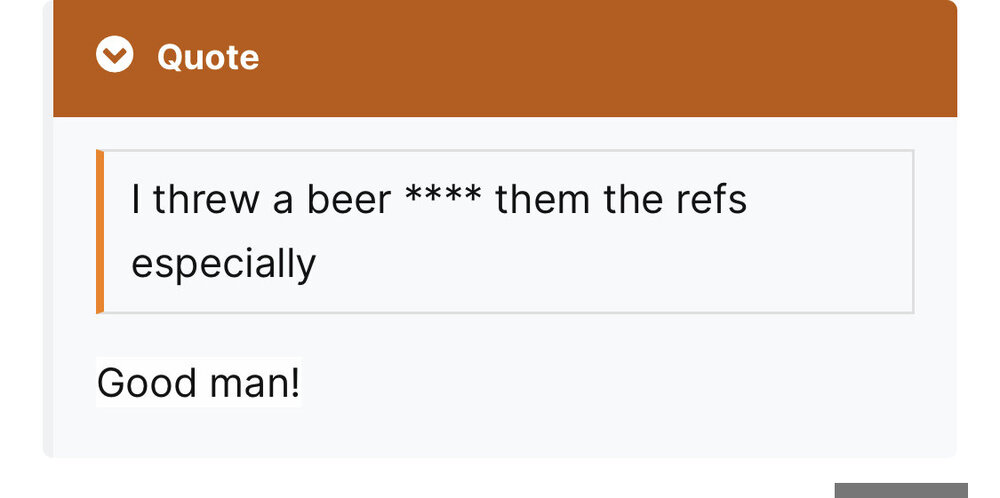Click the gray button at bottom right
Image resolution: width=1000 pixels, height=498 pixels.
(900, 490)
